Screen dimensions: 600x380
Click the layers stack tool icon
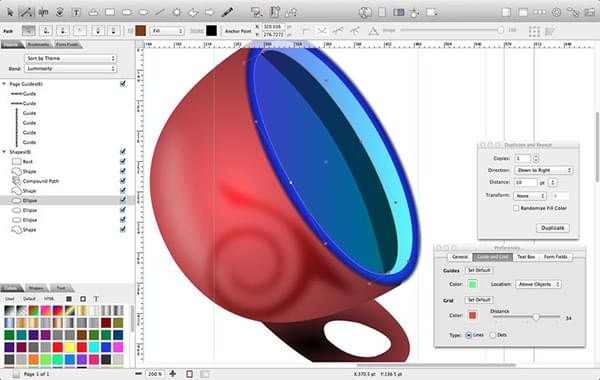(x=60, y=12)
